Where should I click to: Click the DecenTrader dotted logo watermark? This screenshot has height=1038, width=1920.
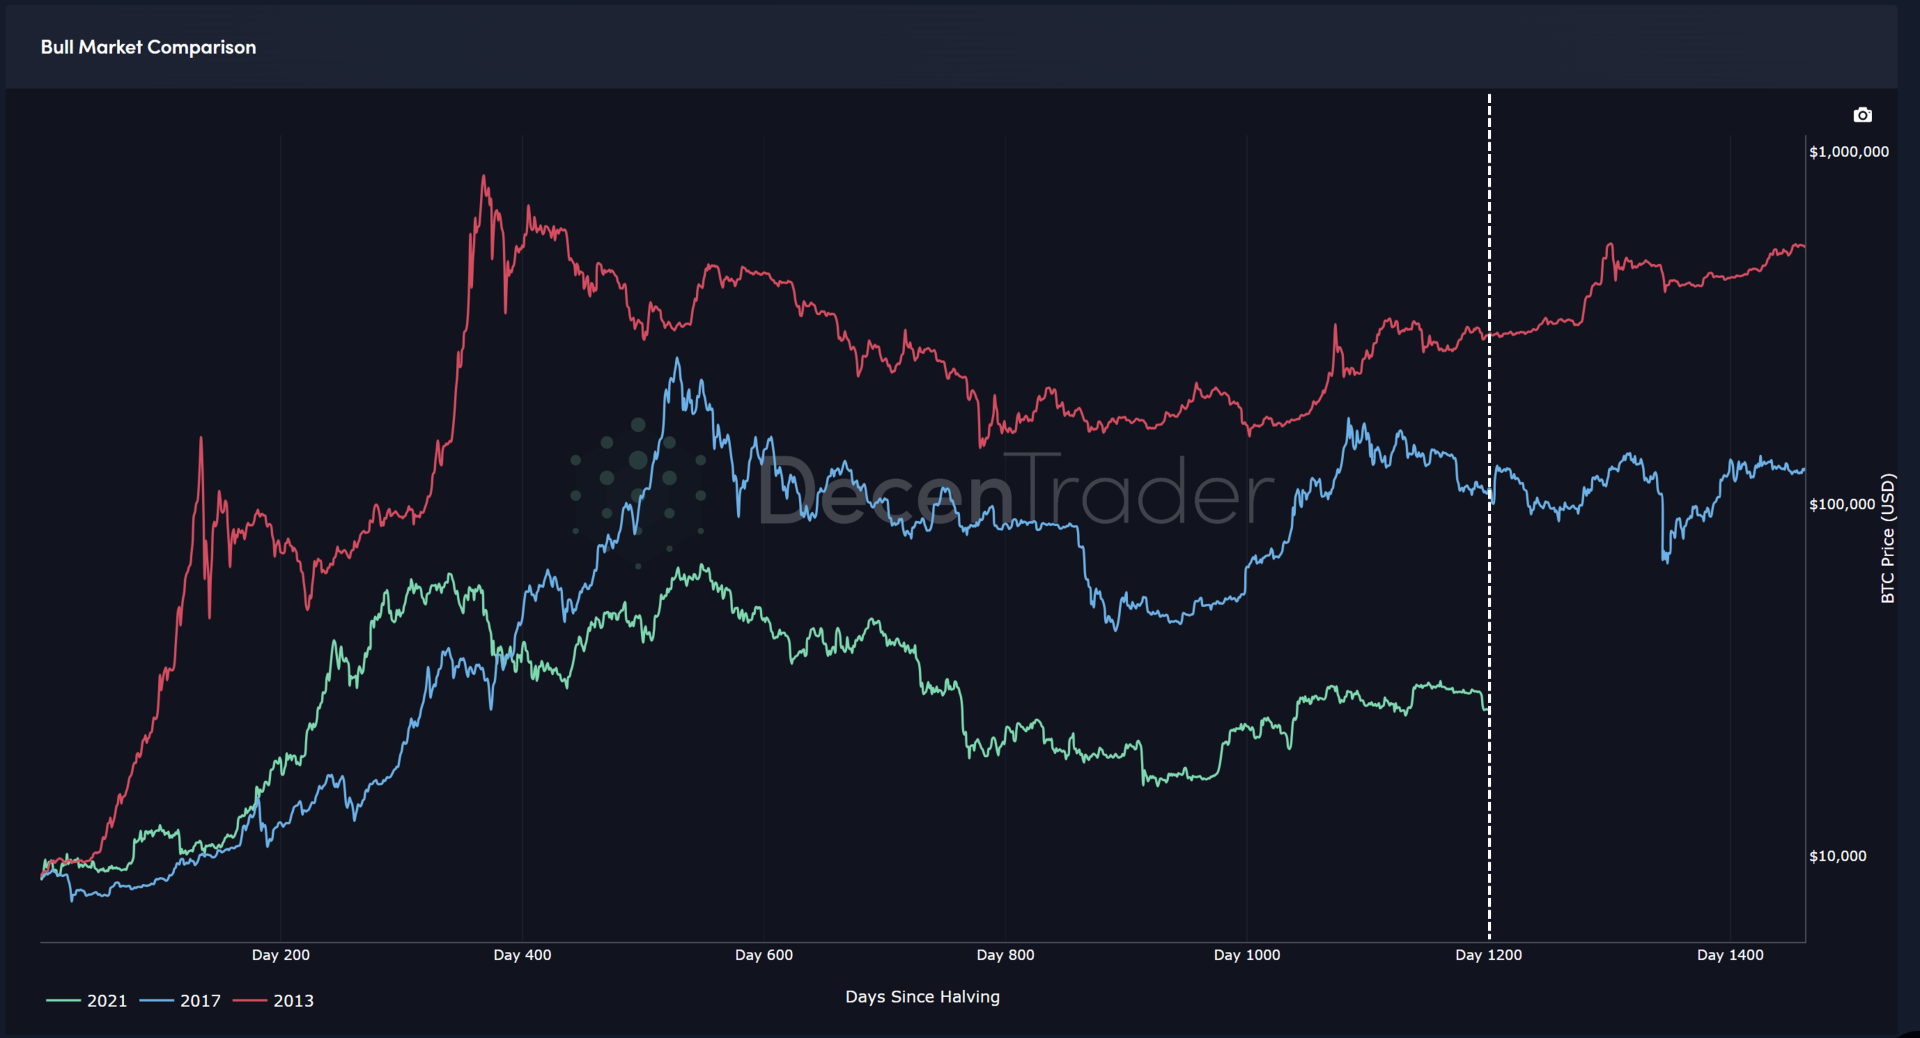coord(638,490)
